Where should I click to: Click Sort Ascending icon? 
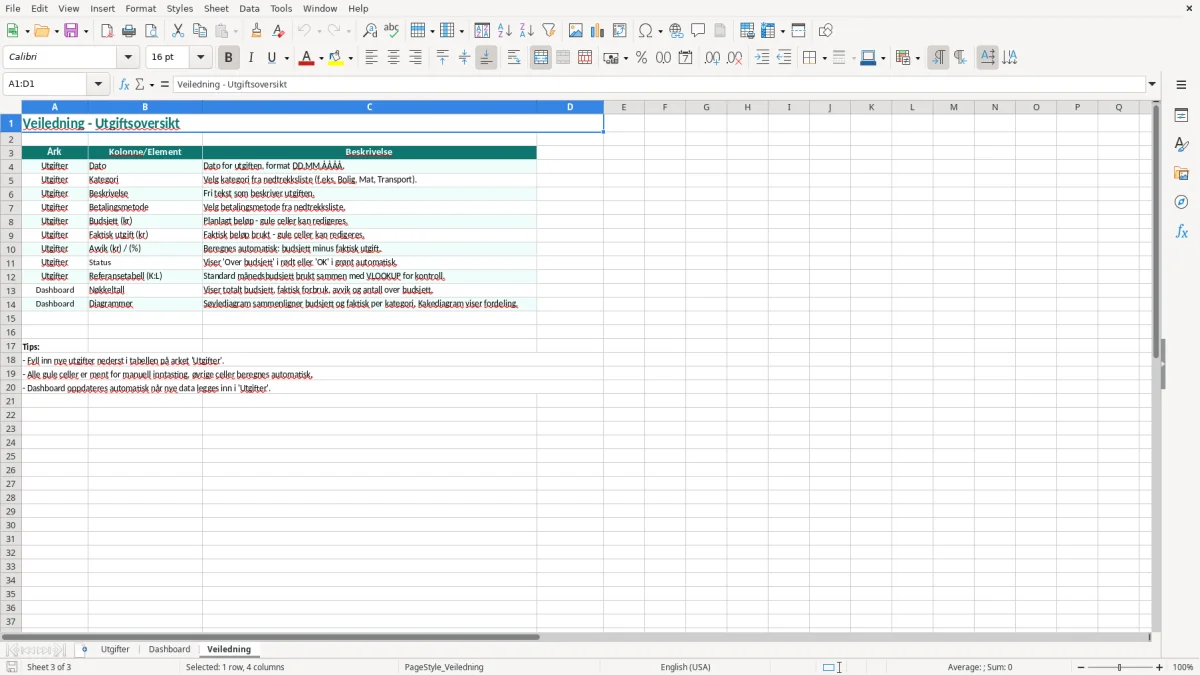pyautogui.click(x=505, y=30)
